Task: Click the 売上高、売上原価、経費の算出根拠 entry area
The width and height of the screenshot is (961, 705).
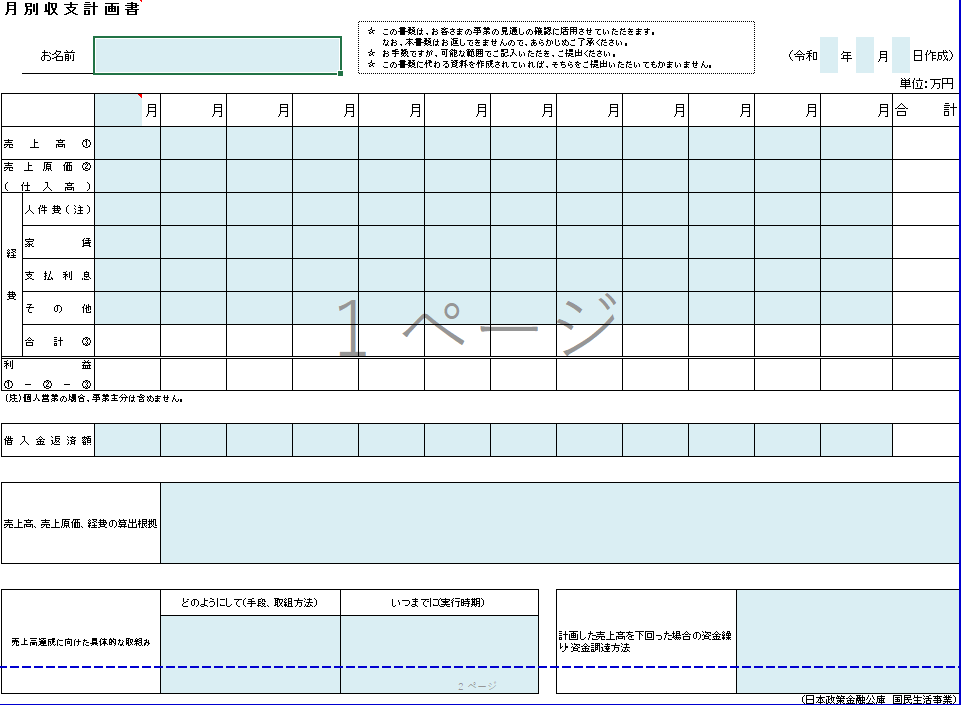Action: click(560, 523)
